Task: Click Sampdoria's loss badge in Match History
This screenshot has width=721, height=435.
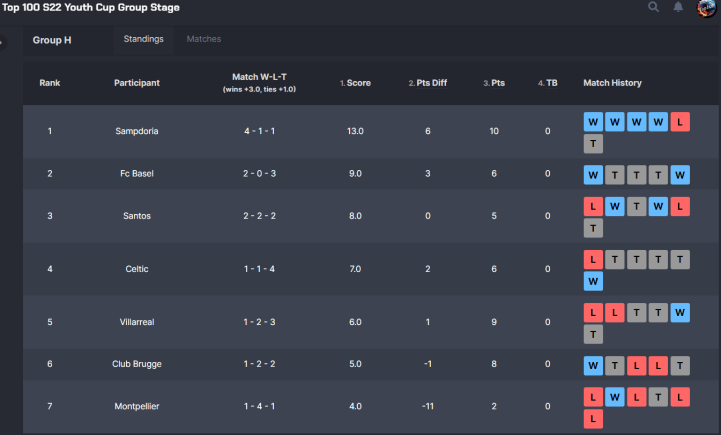Action: [x=681, y=121]
